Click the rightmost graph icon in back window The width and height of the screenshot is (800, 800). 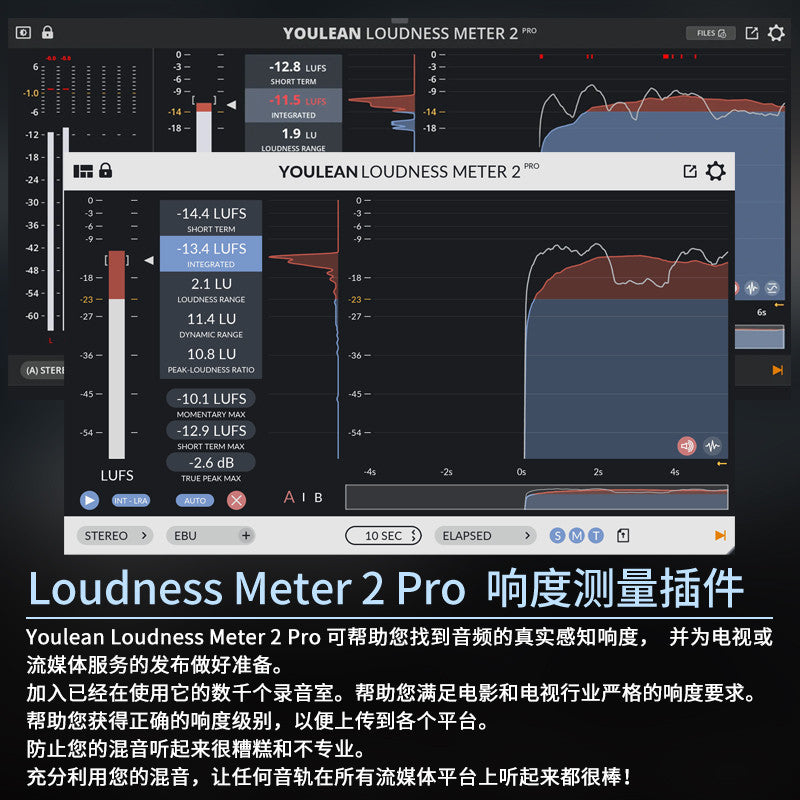point(772,288)
